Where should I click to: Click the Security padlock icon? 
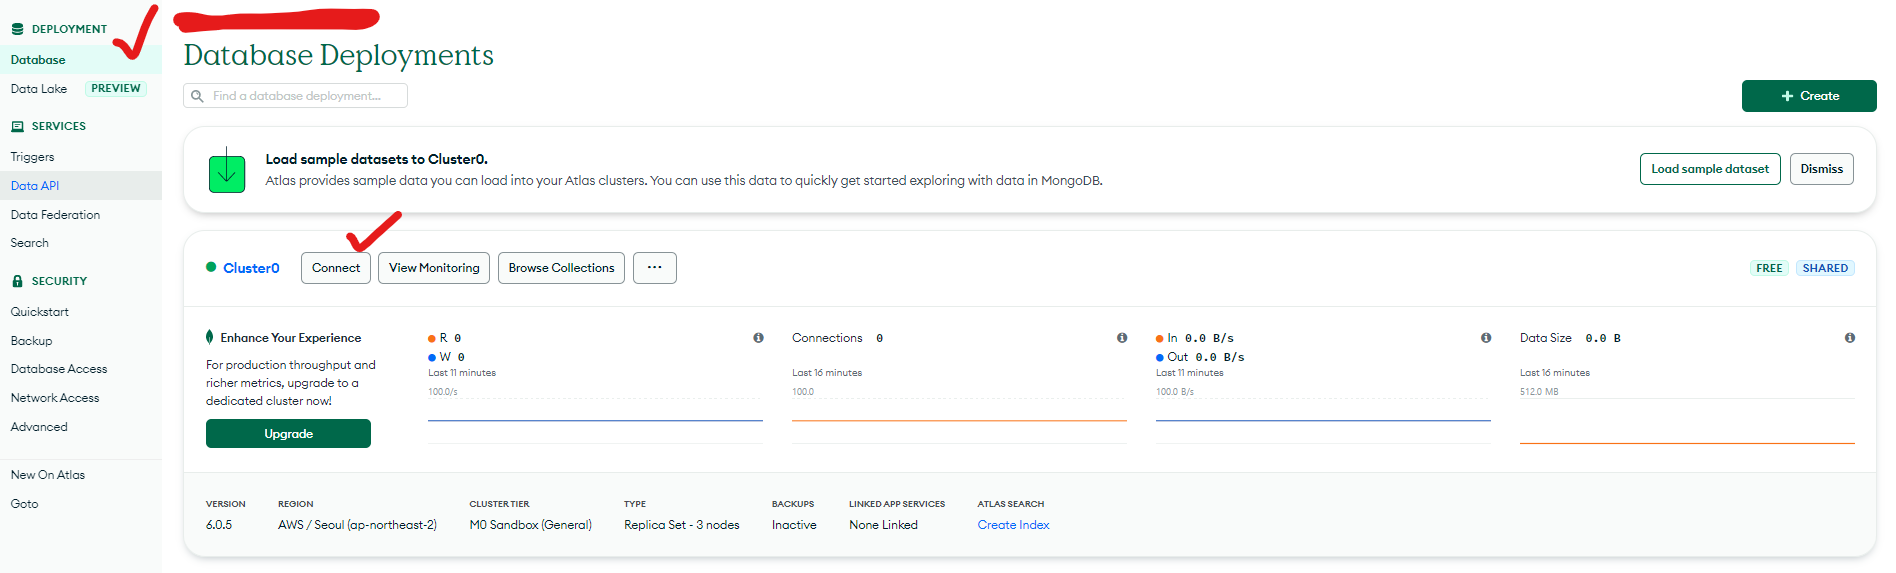click(17, 281)
